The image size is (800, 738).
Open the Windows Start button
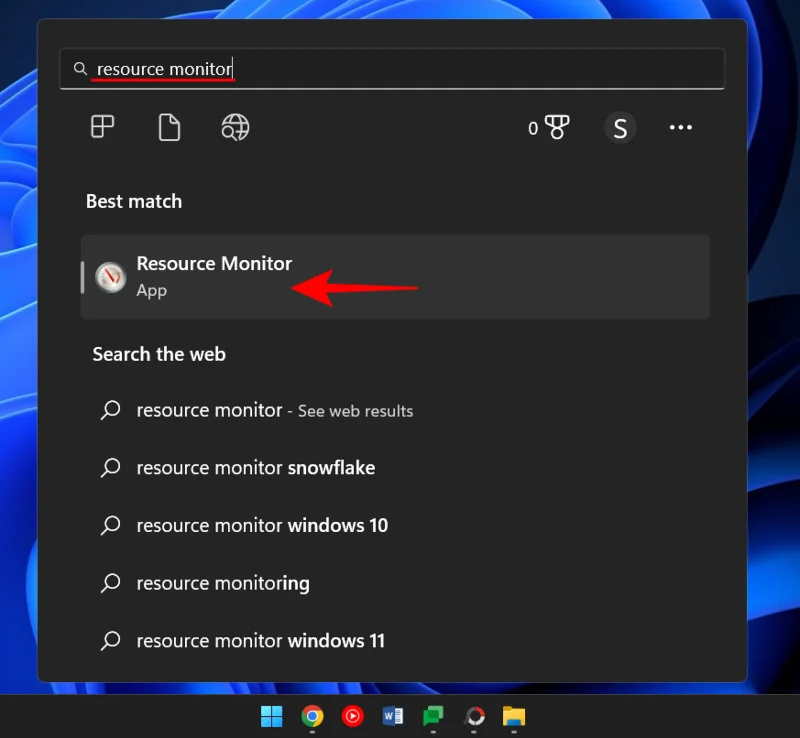[271, 717]
